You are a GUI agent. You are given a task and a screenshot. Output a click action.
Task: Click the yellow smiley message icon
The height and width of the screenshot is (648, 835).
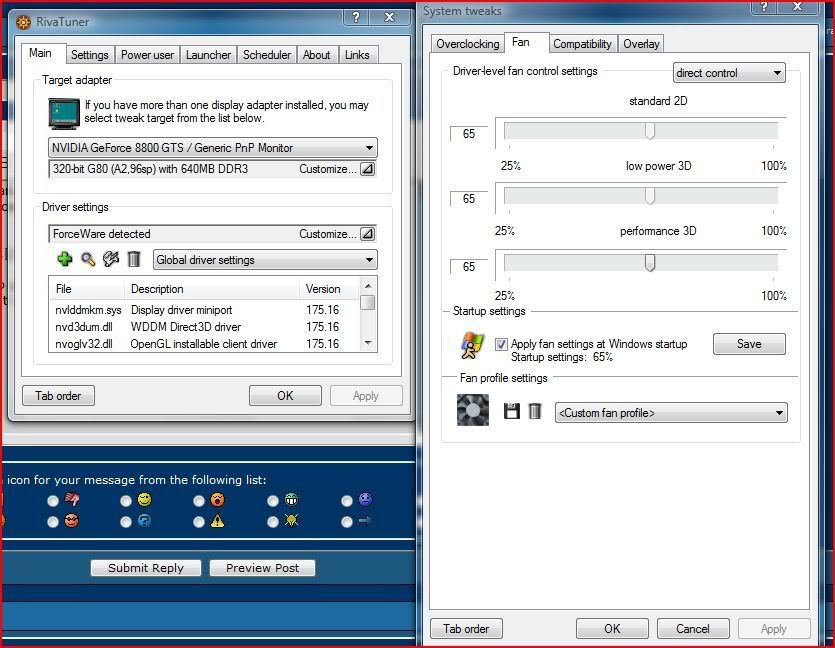[145, 499]
